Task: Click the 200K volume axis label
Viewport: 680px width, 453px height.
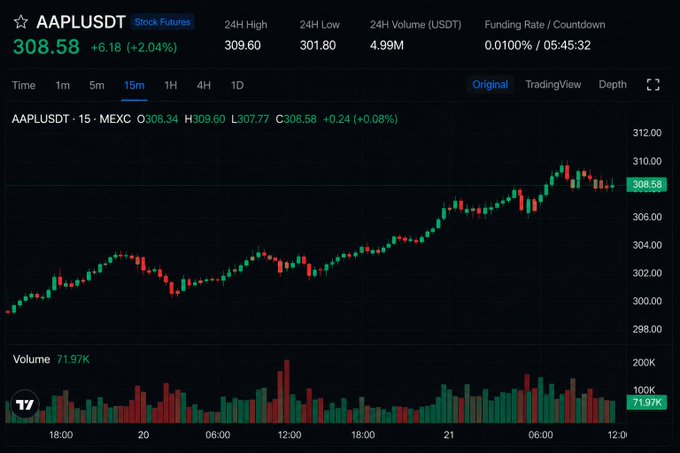Action: click(x=644, y=362)
